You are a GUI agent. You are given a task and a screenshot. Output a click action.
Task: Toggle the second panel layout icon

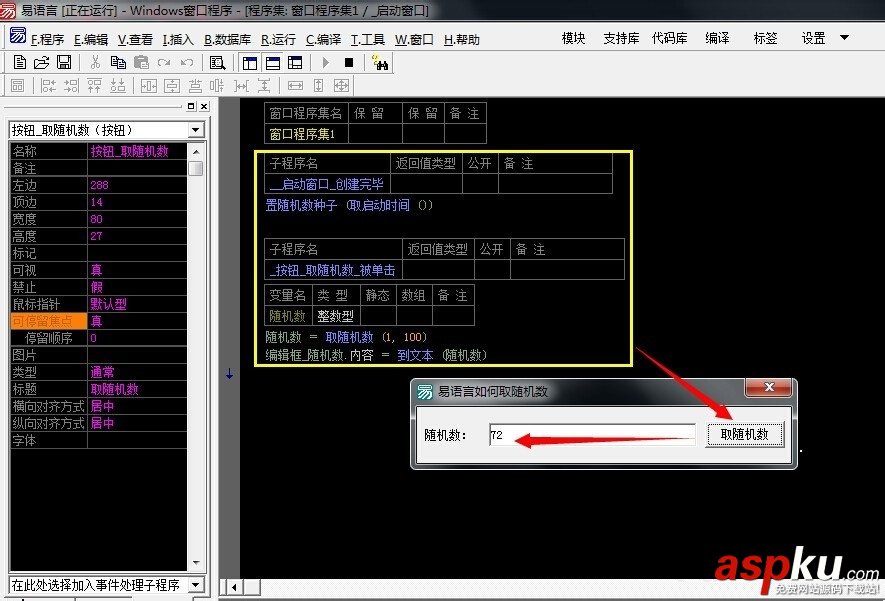(x=273, y=63)
